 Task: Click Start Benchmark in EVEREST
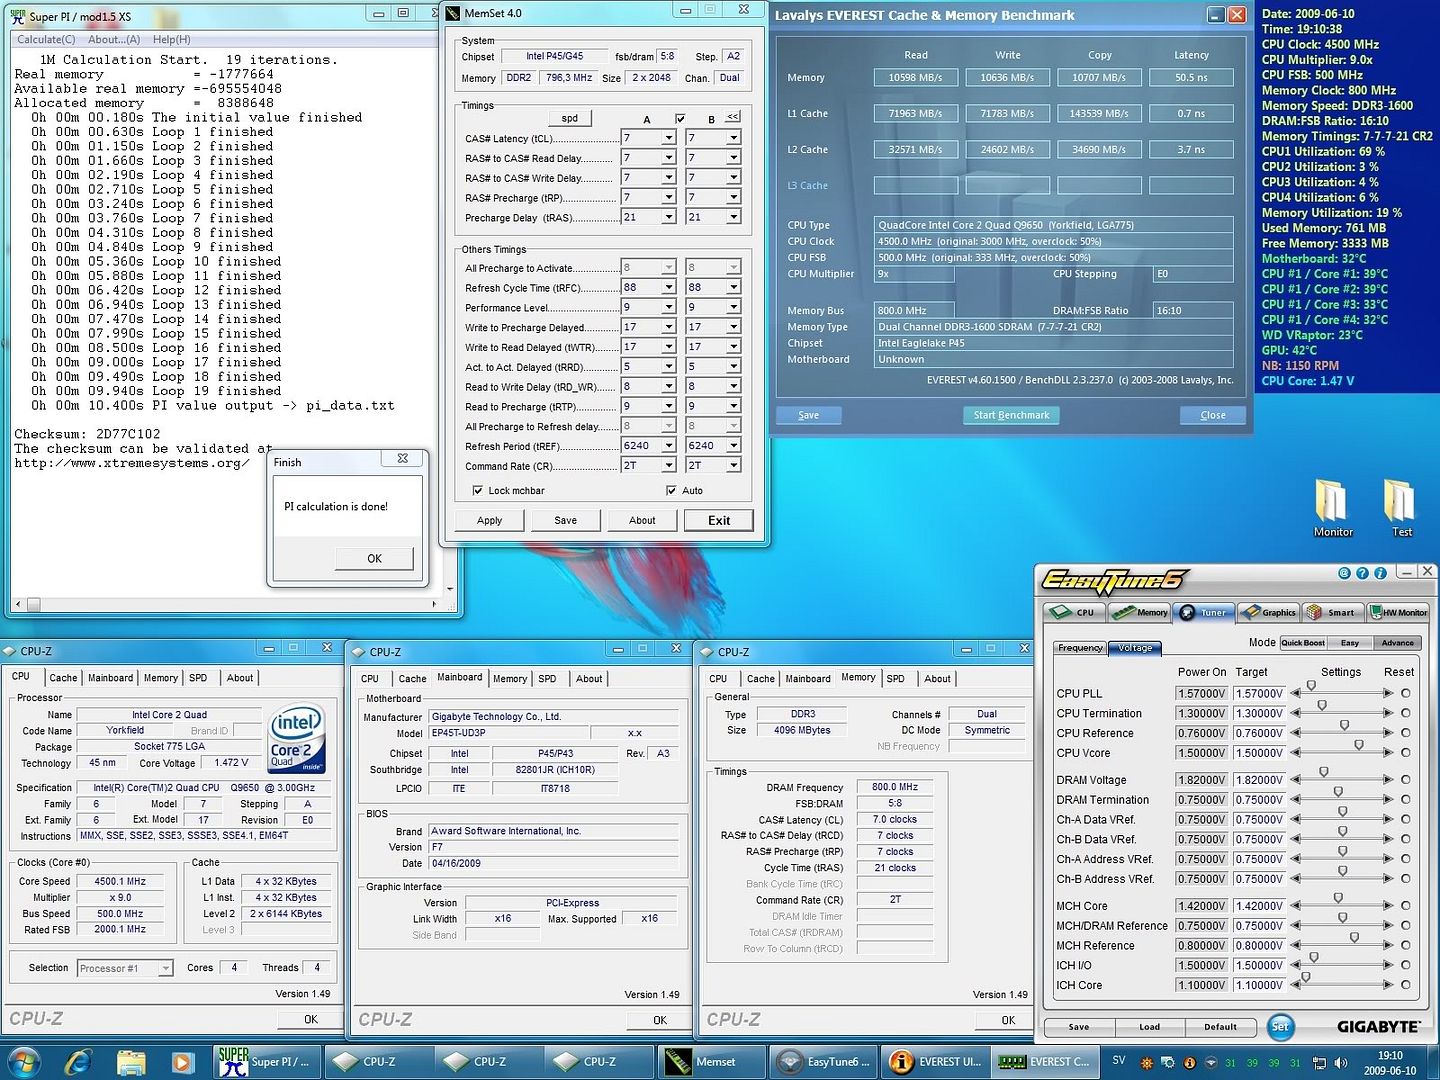[x=1011, y=415]
